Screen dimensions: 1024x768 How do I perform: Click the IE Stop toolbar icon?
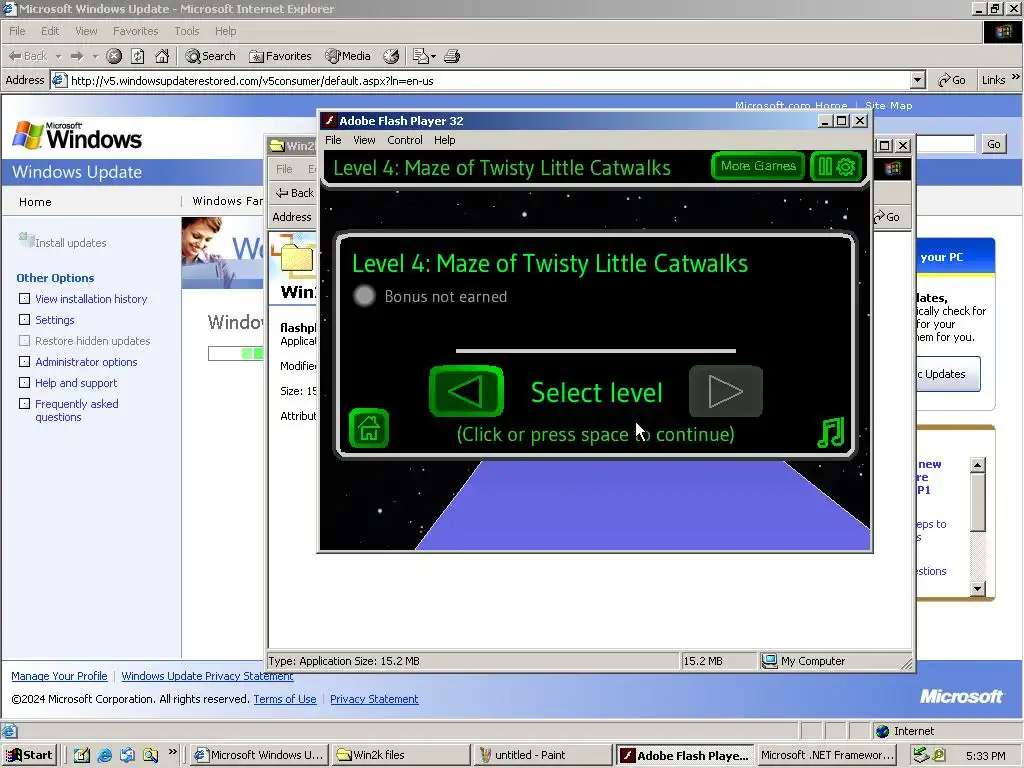[114, 56]
